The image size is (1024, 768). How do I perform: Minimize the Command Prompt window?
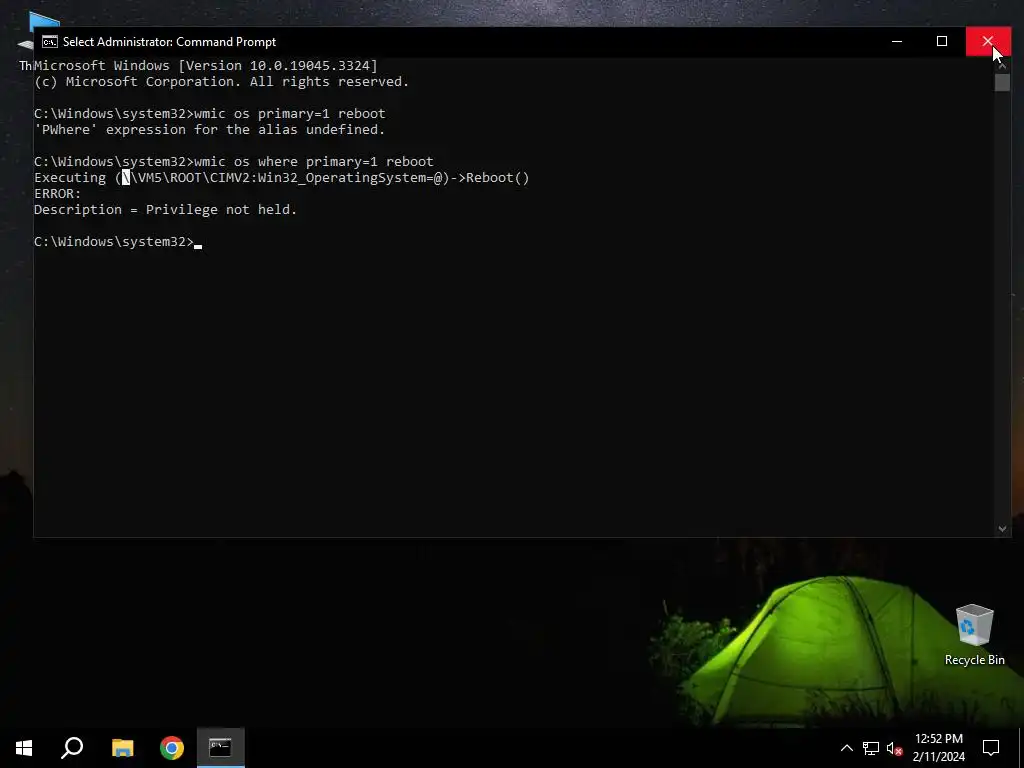(897, 42)
